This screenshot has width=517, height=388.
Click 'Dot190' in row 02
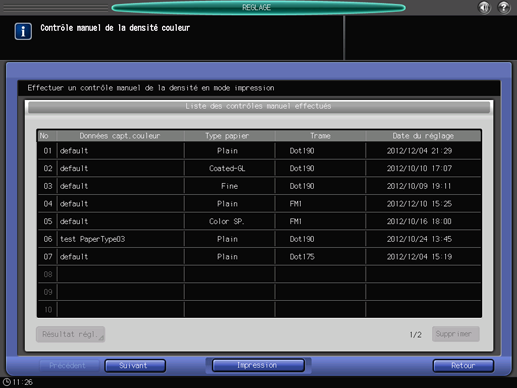[302, 169]
